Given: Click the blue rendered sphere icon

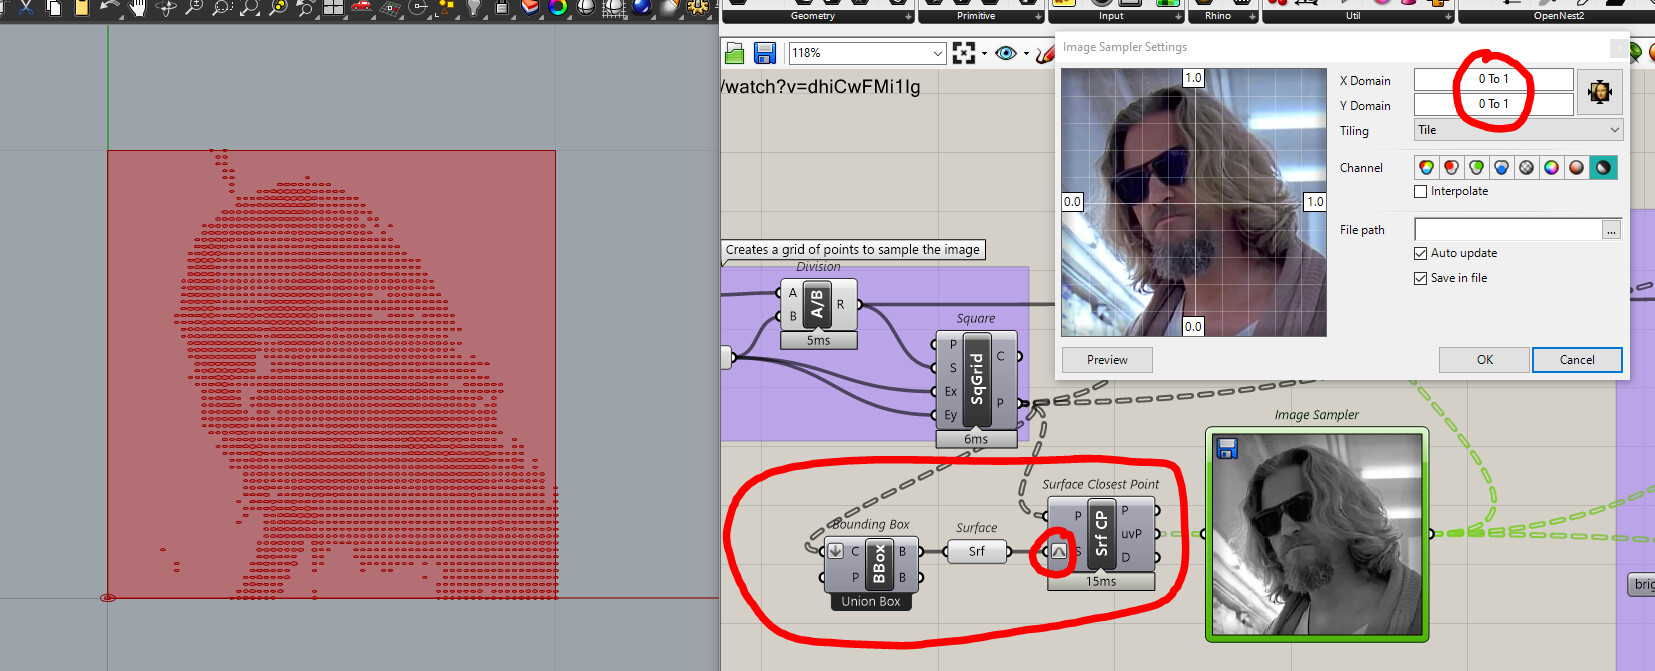Looking at the screenshot, I should point(641,6).
